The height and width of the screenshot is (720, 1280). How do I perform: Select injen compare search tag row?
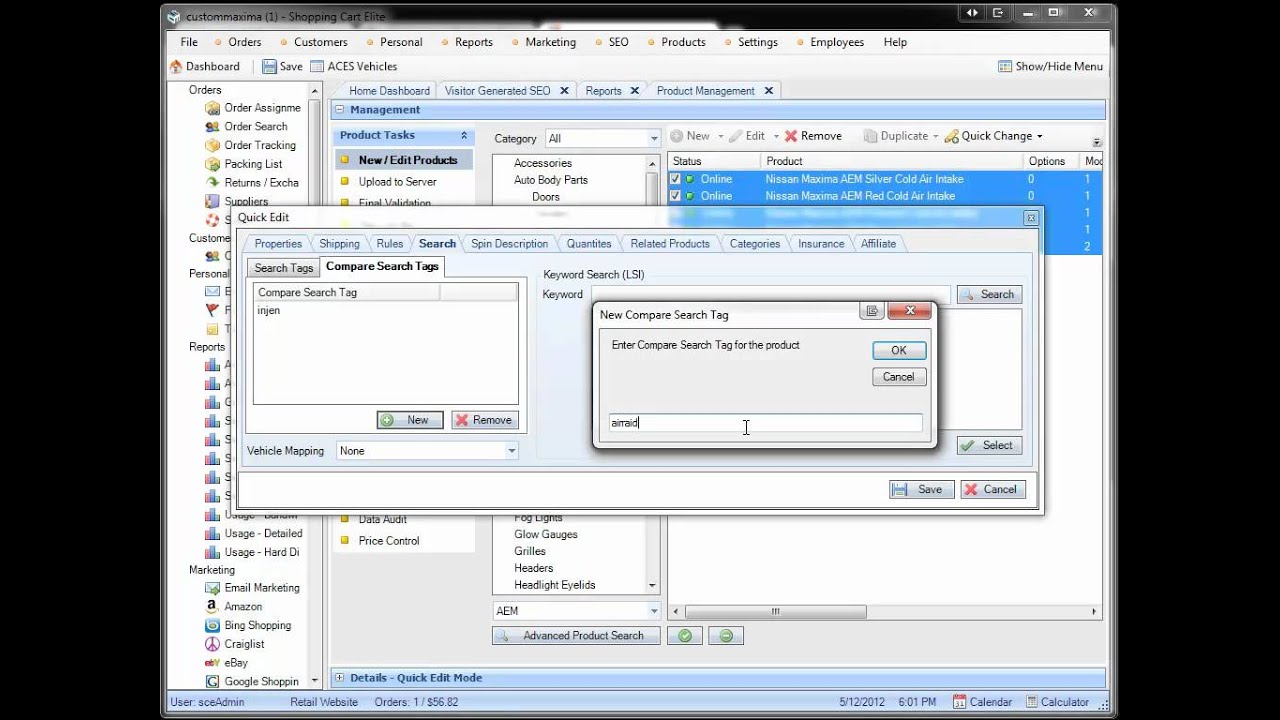[x=385, y=311]
